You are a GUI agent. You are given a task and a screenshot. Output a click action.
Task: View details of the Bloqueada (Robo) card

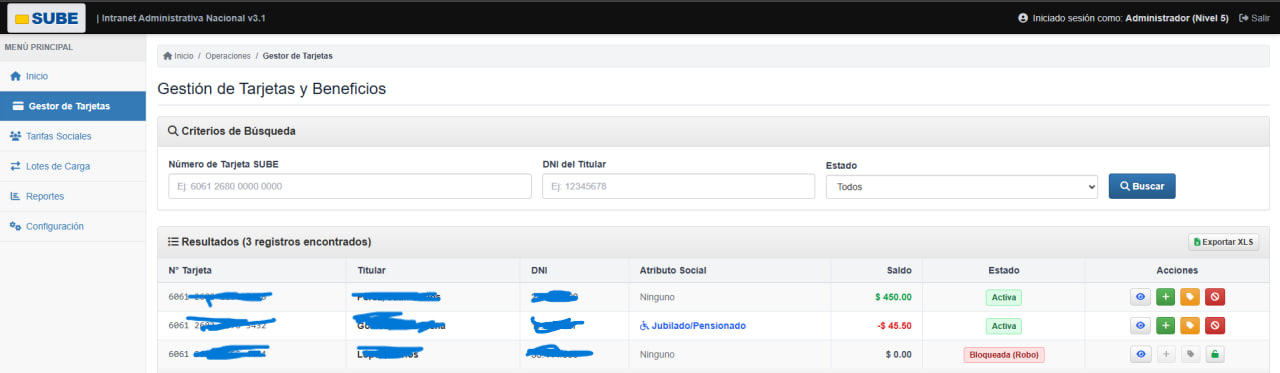(x=1141, y=354)
